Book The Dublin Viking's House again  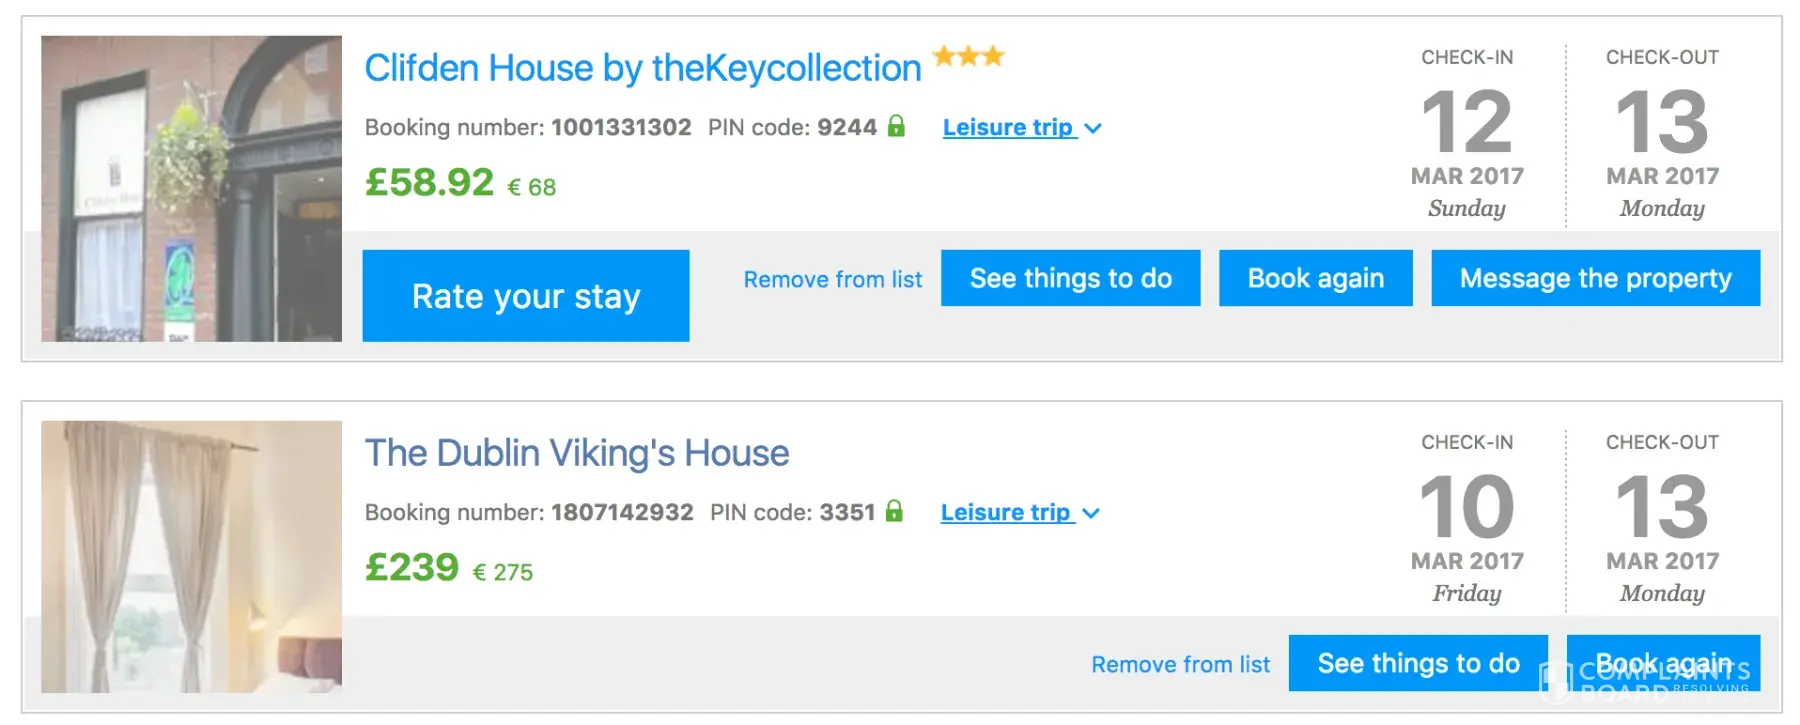1662,663
